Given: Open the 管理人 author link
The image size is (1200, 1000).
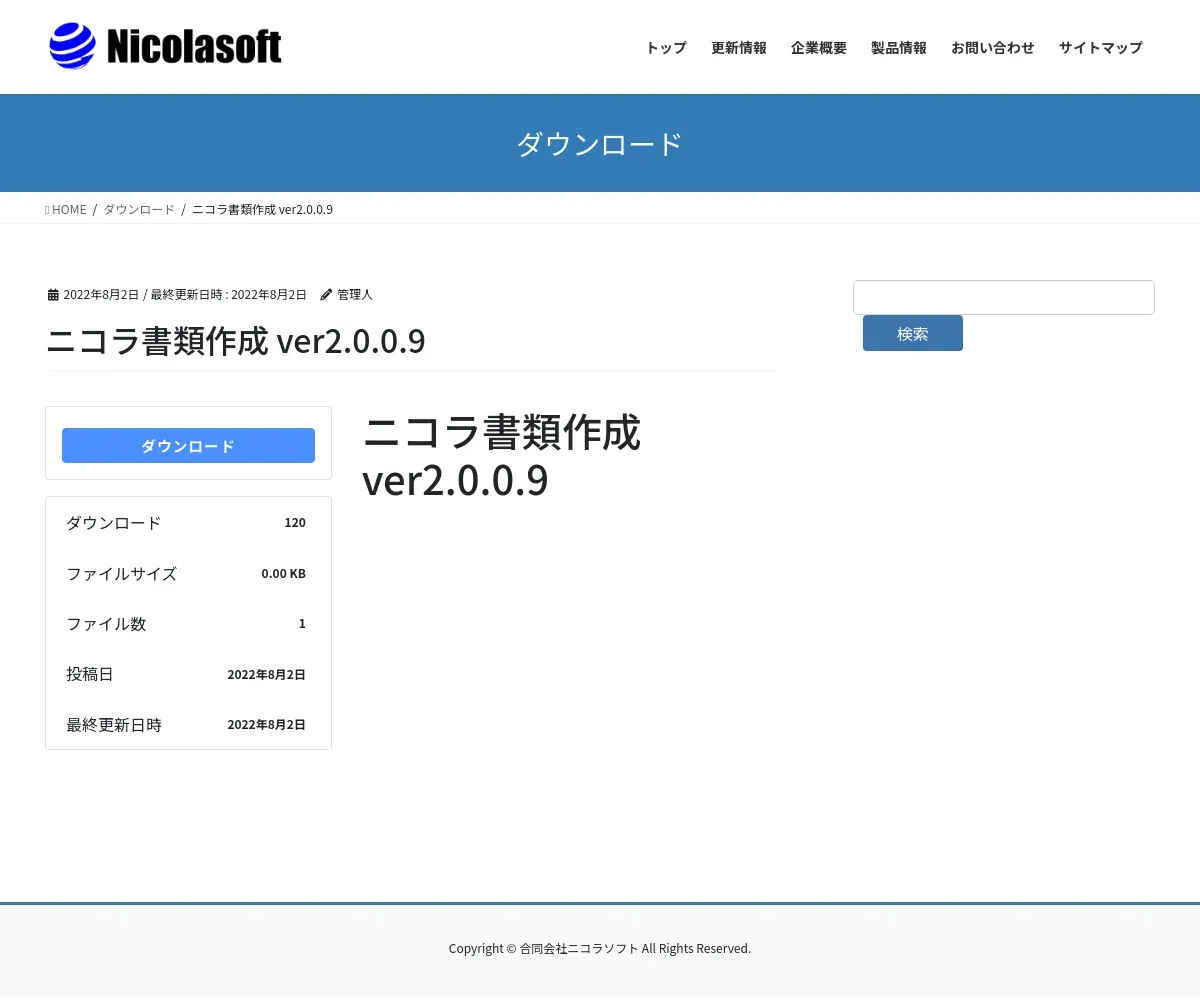Looking at the screenshot, I should [355, 295].
